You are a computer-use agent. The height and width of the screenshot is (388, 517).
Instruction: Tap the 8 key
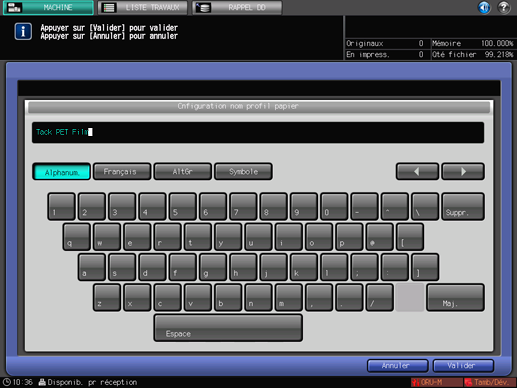[x=274, y=206]
